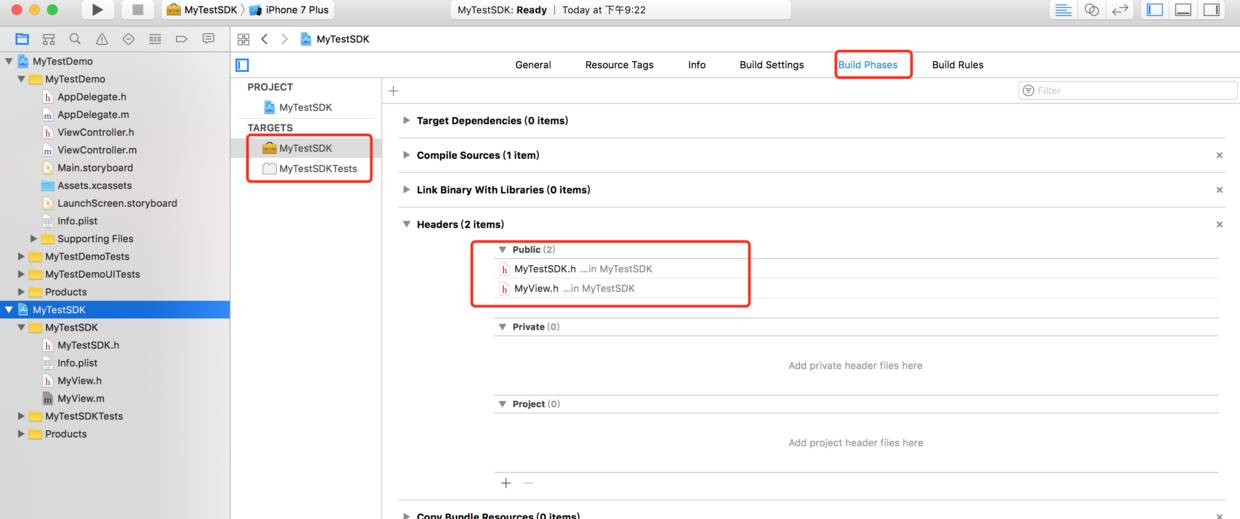Open the find navigator magnifier

click(75, 39)
